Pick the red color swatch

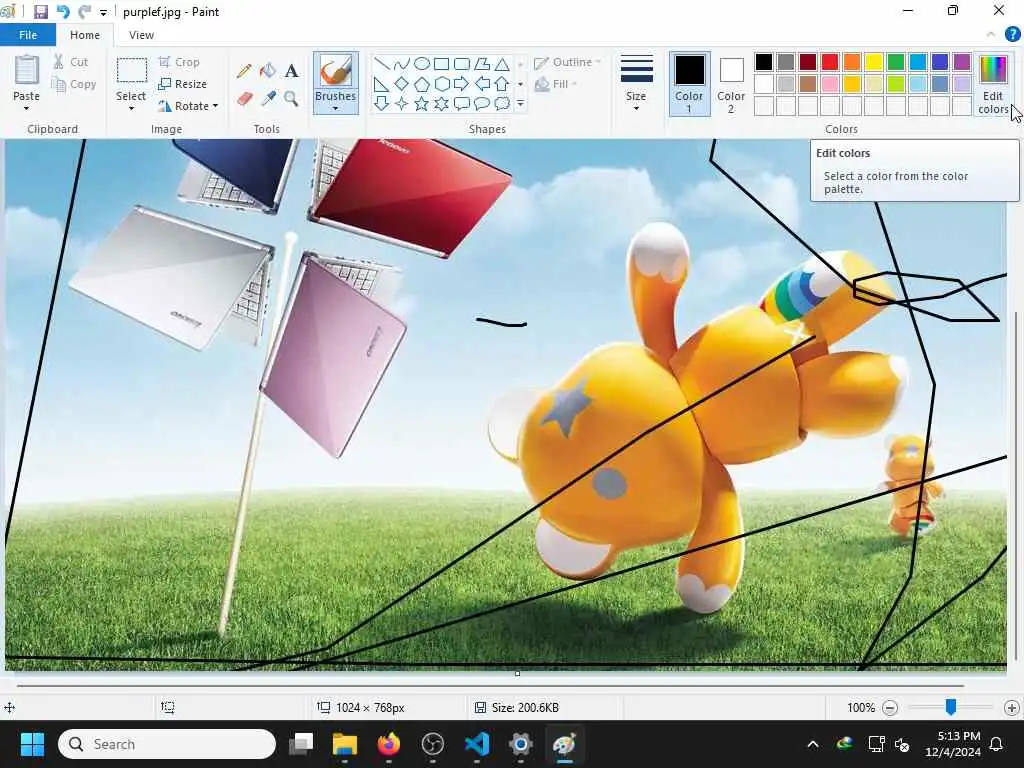click(x=829, y=62)
